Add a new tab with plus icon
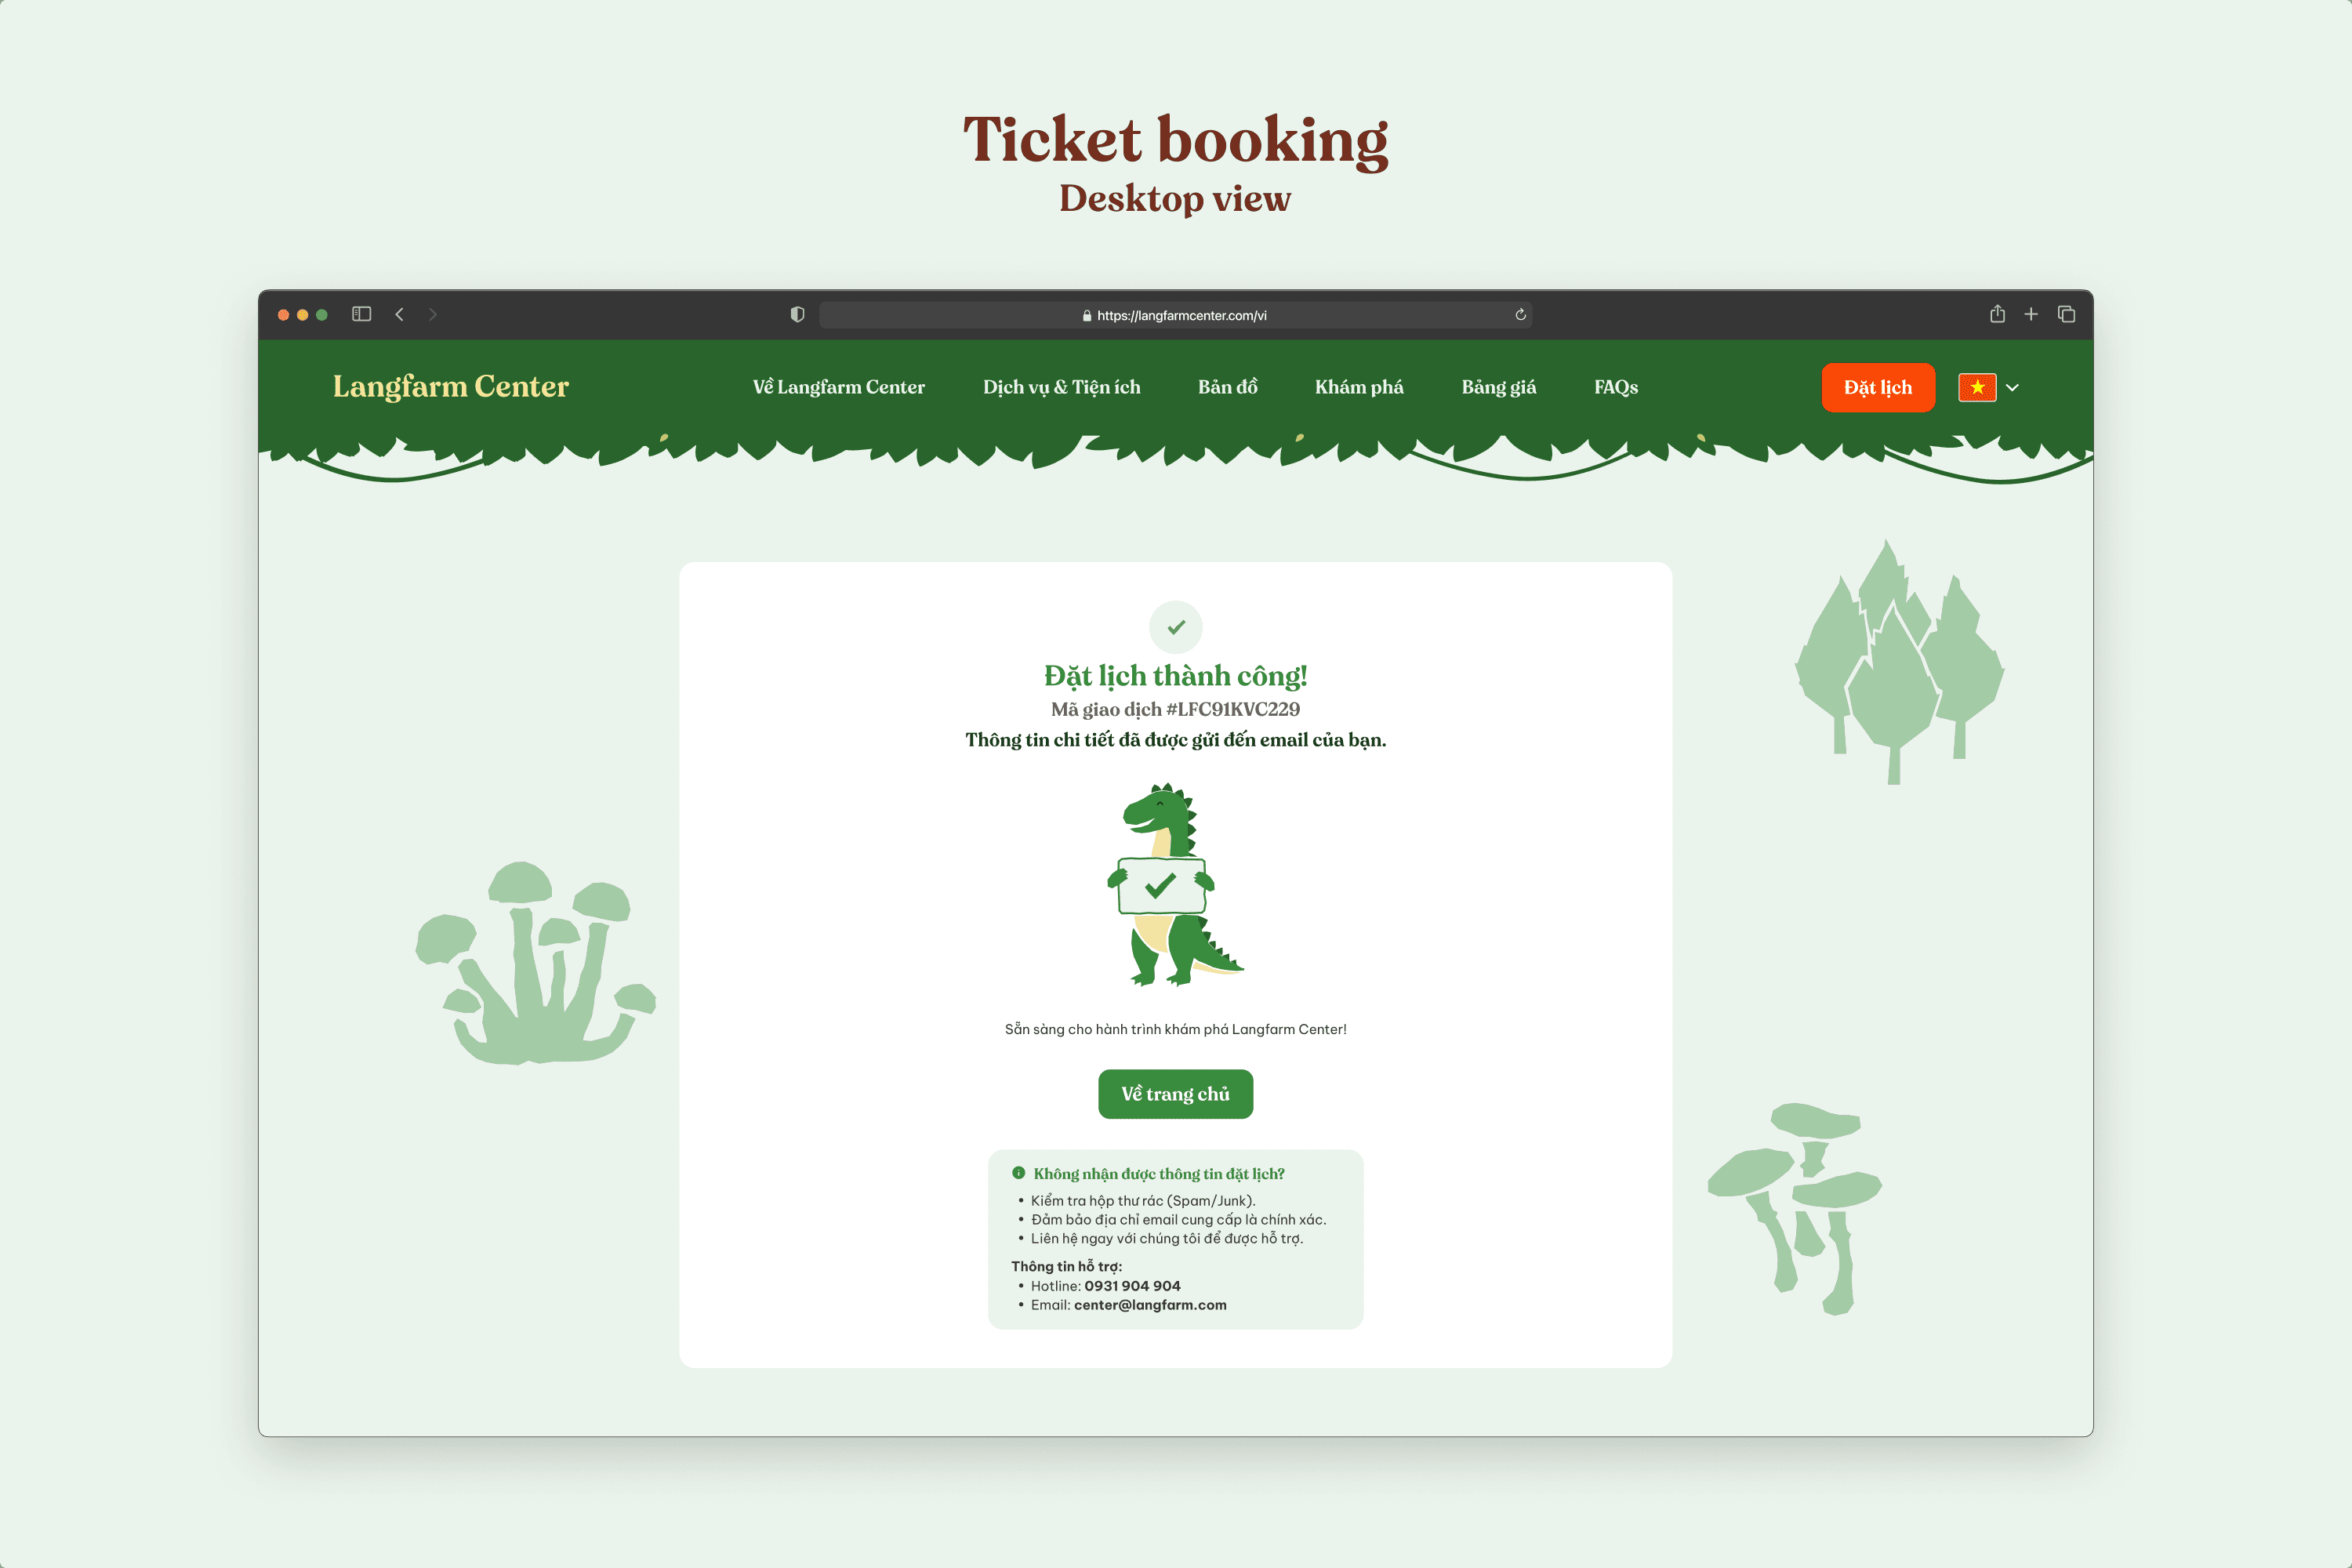This screenshot has width=2352, height=1568. 2031,314
